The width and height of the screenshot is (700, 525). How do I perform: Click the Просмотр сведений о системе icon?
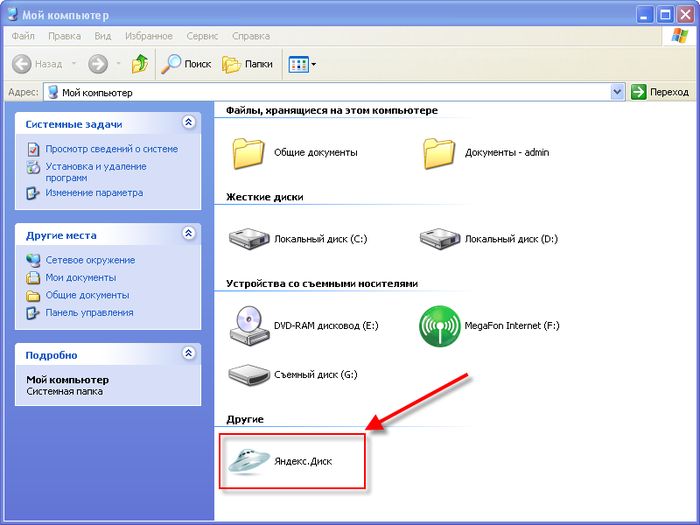tap(33, 149)
